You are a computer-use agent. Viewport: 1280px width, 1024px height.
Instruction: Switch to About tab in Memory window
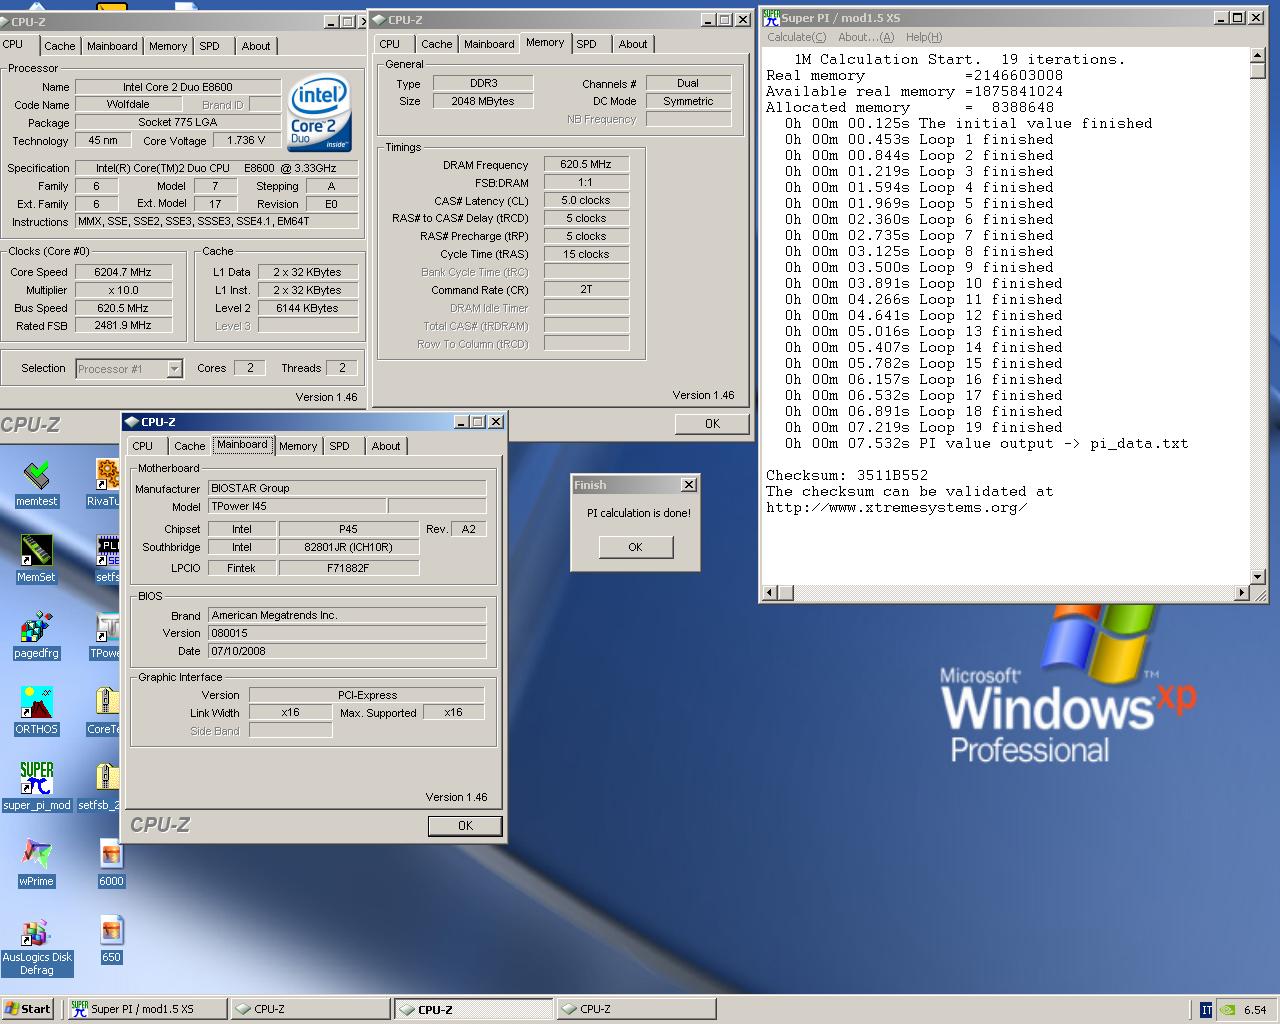click(633, 44)
